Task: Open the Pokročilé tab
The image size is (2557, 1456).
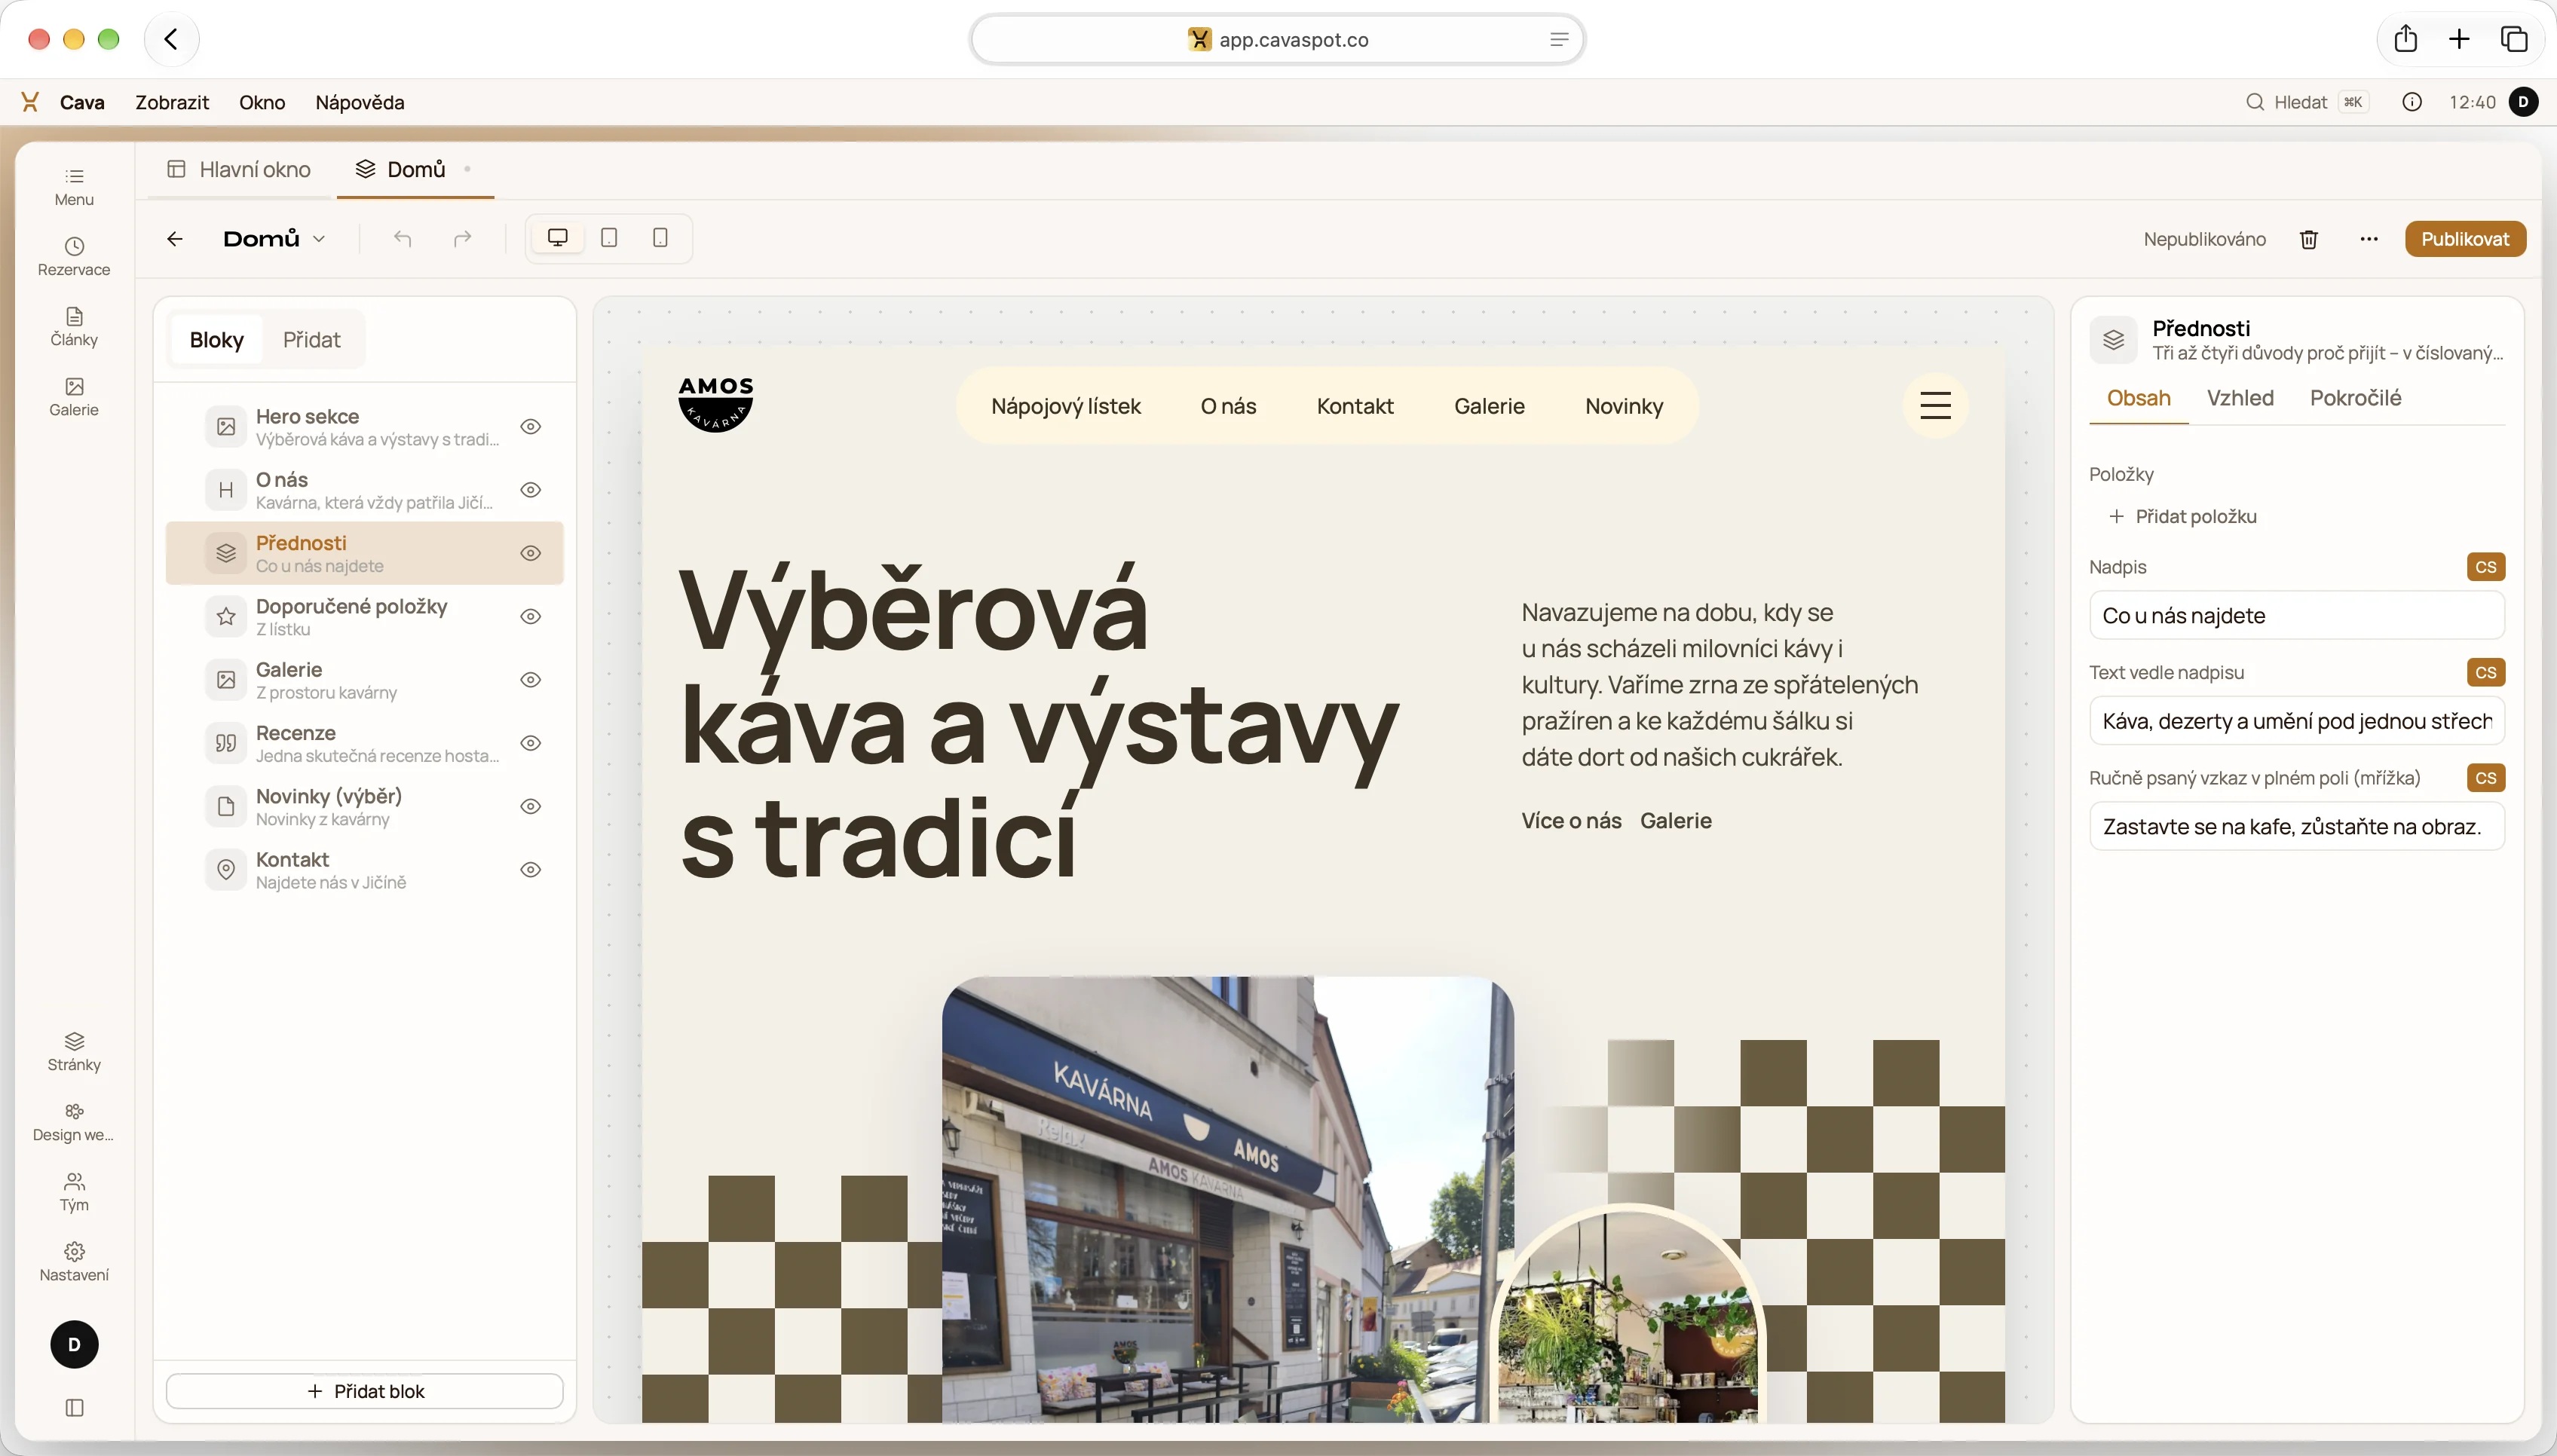Action: (x=2355, y=398)
